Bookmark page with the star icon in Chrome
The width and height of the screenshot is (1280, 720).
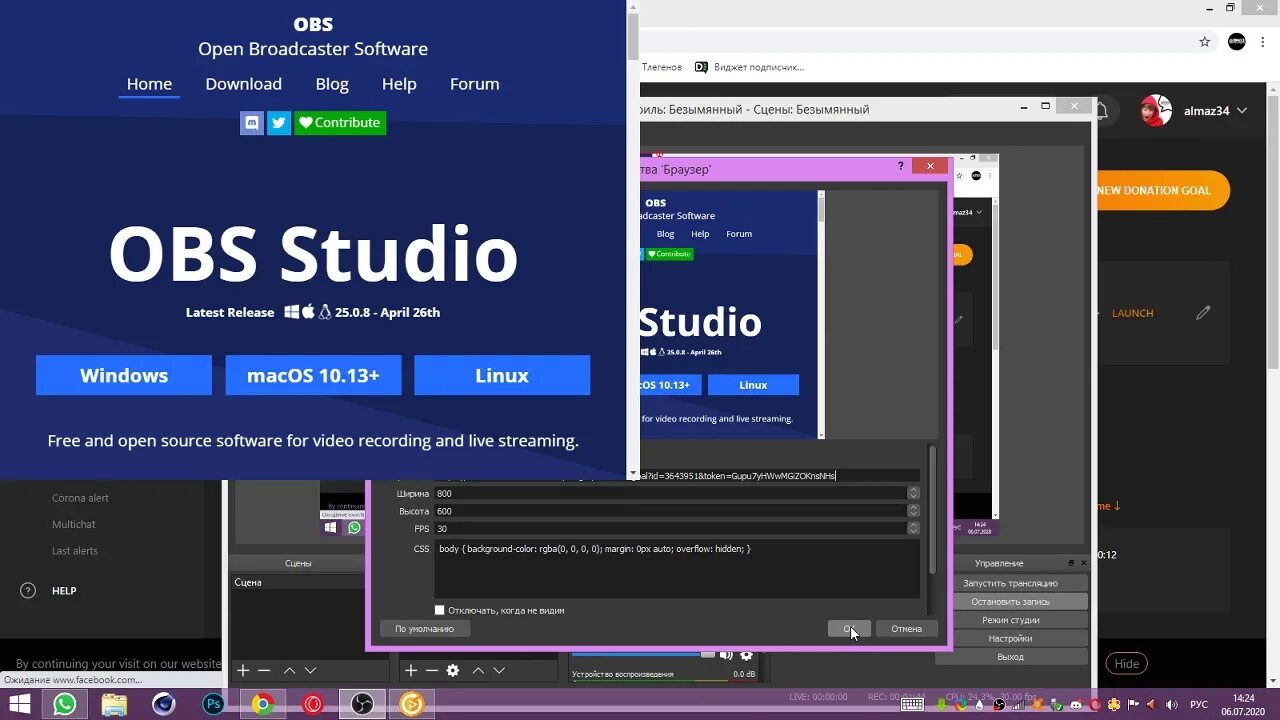coord(1205,42)
